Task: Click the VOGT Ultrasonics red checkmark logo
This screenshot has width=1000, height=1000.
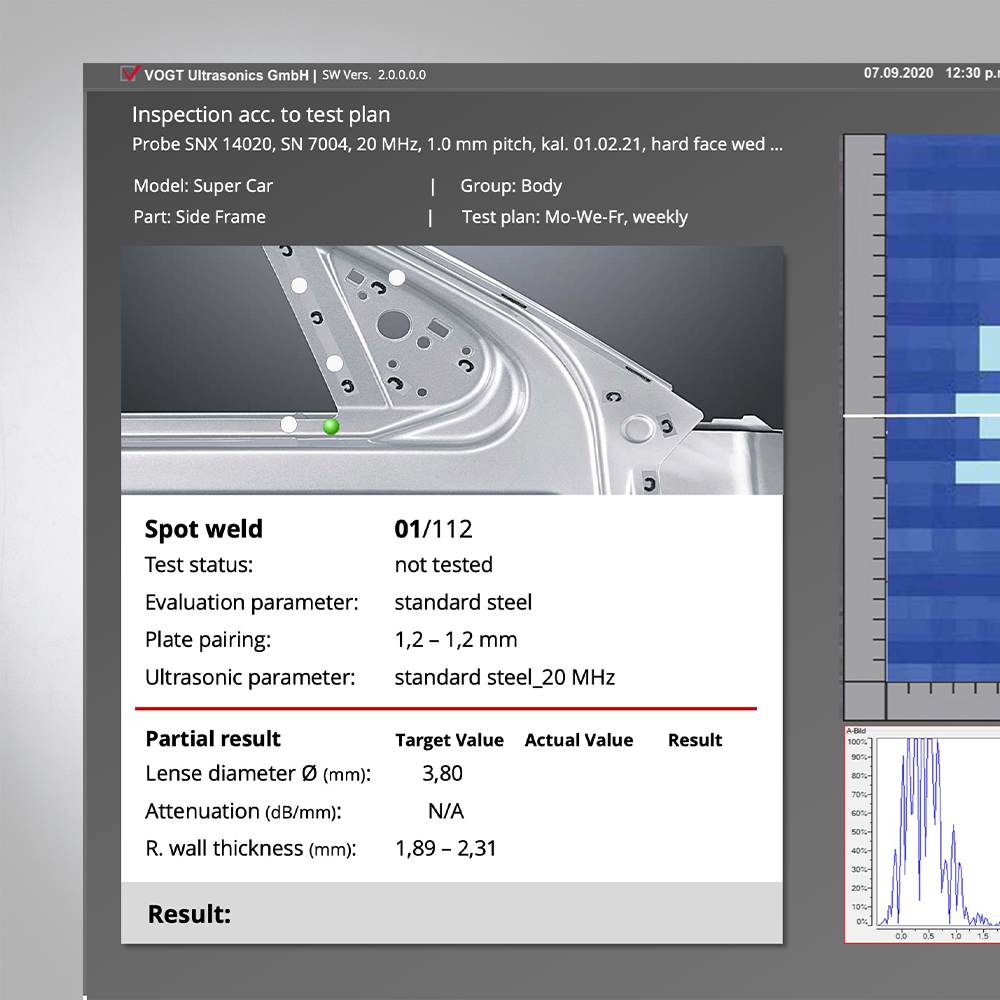Action: click(x=129, y=74)
